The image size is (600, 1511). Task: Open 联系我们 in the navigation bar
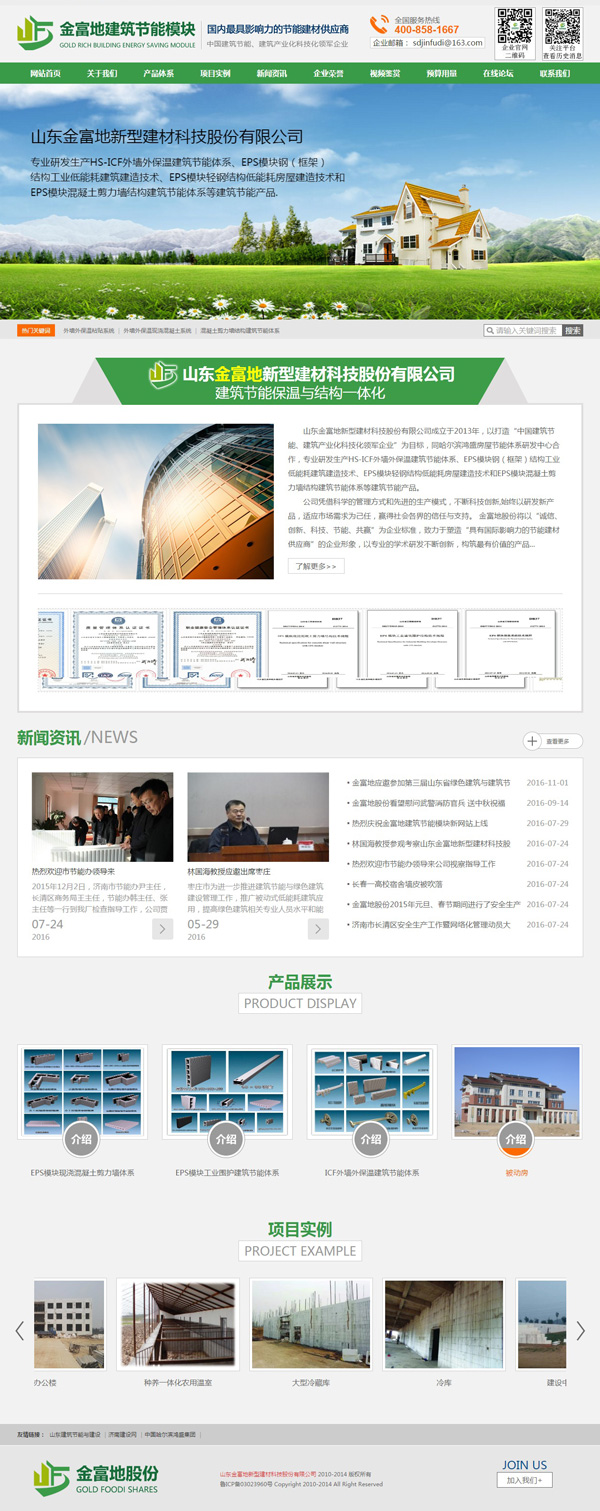[555, 73]
